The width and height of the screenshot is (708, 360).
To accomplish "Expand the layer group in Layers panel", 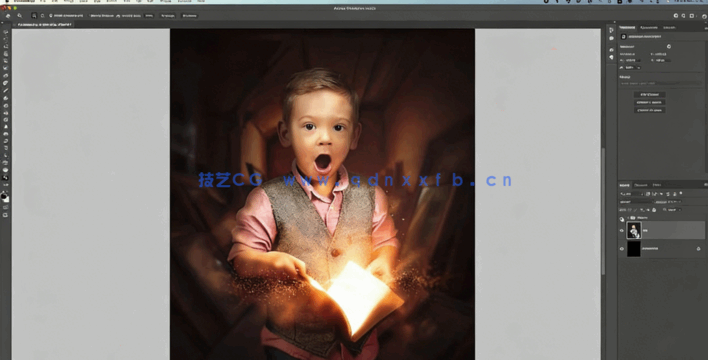I will tap(628, 218).
